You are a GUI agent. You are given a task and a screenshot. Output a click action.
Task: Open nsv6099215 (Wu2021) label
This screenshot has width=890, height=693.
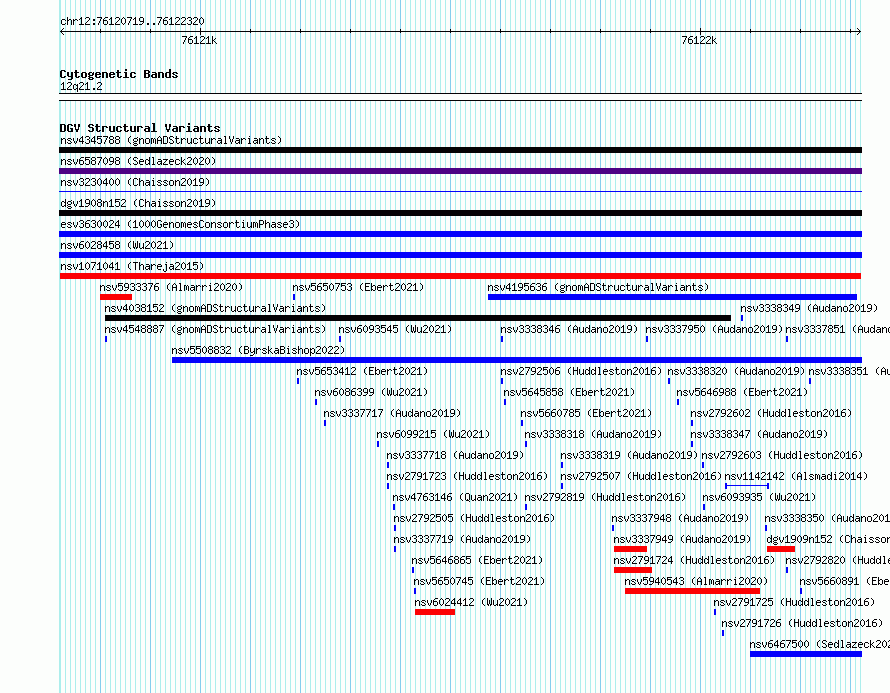click(433, 434)
